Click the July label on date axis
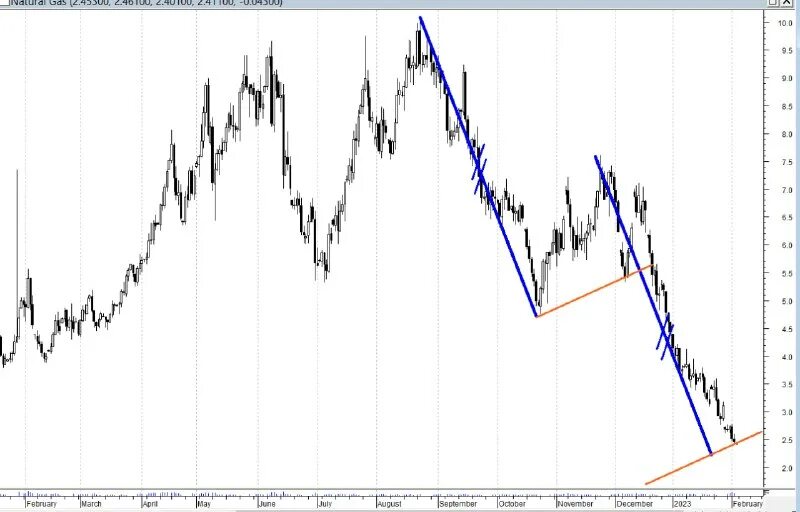The image size is (800, 512). (x=324, y=504)
